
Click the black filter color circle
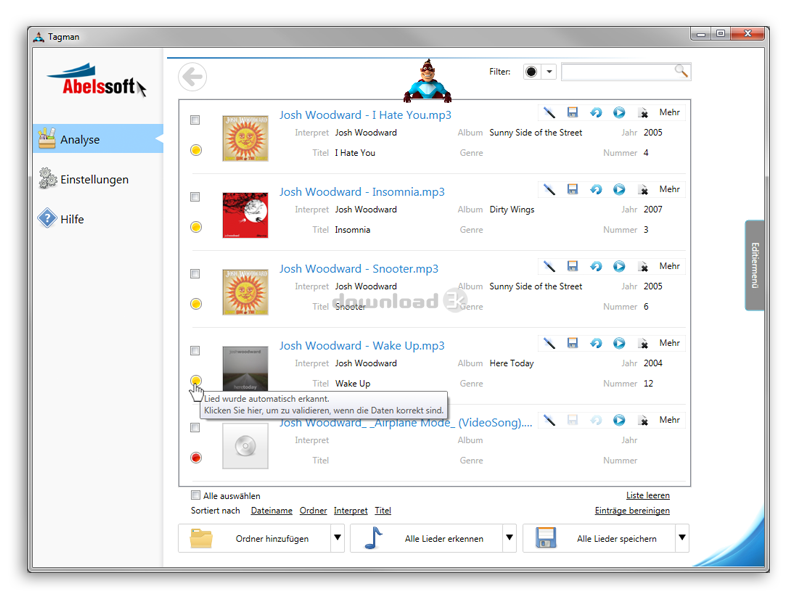[531, 72]
